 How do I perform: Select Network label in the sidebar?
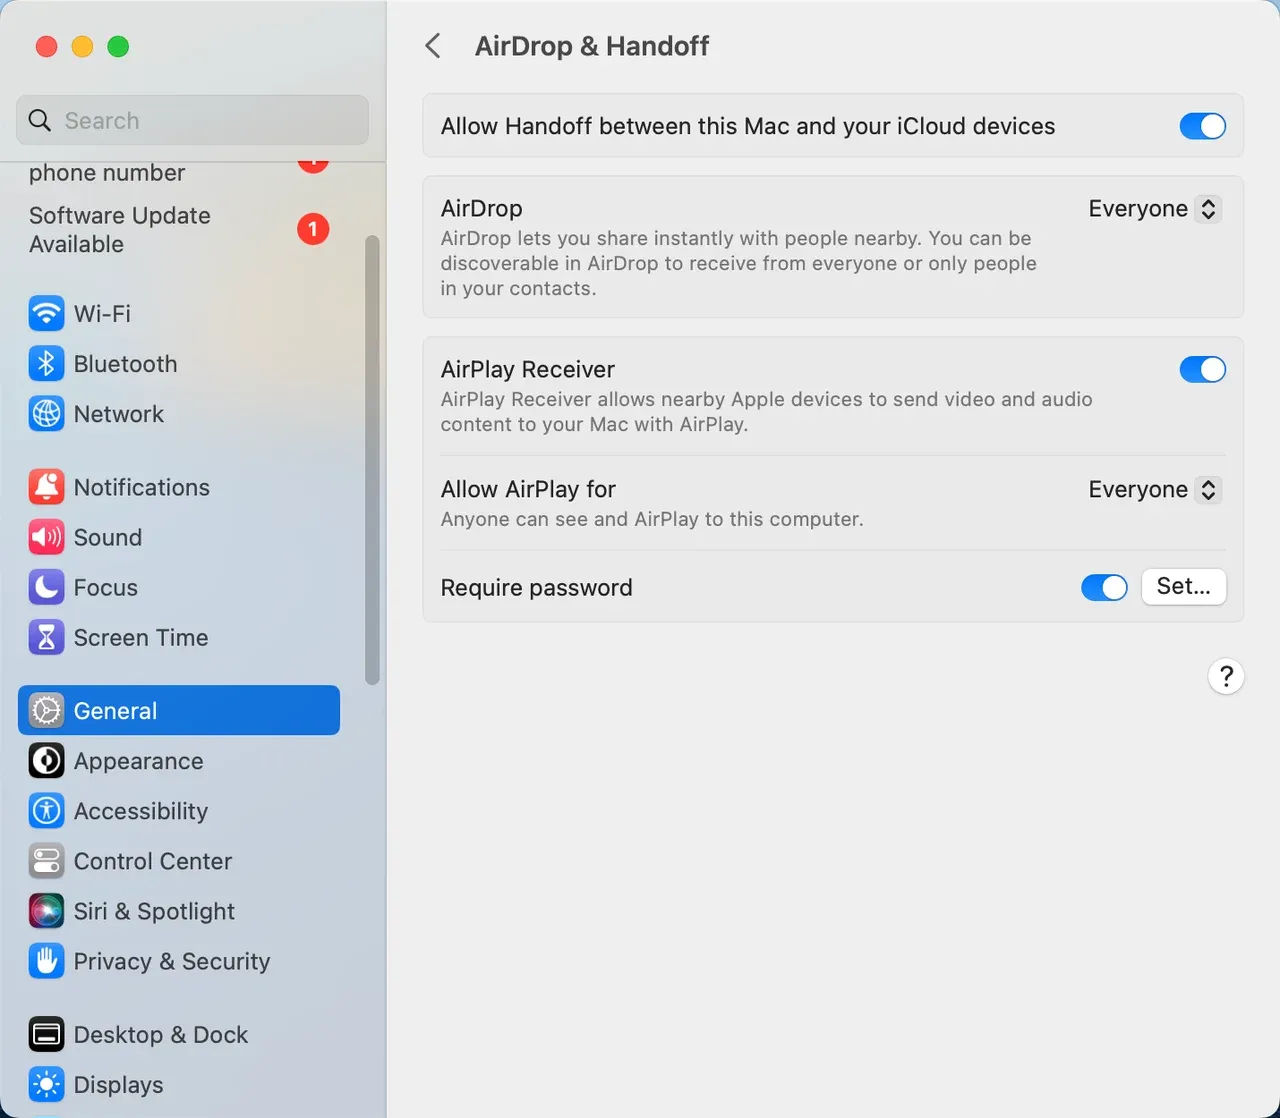(119, 414)
